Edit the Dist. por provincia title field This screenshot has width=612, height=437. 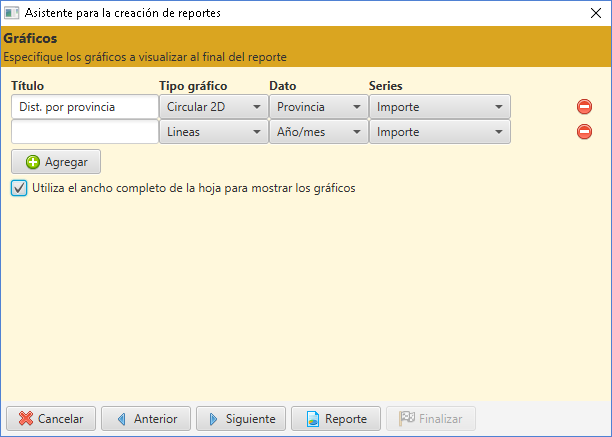click(x=85, y=107)
